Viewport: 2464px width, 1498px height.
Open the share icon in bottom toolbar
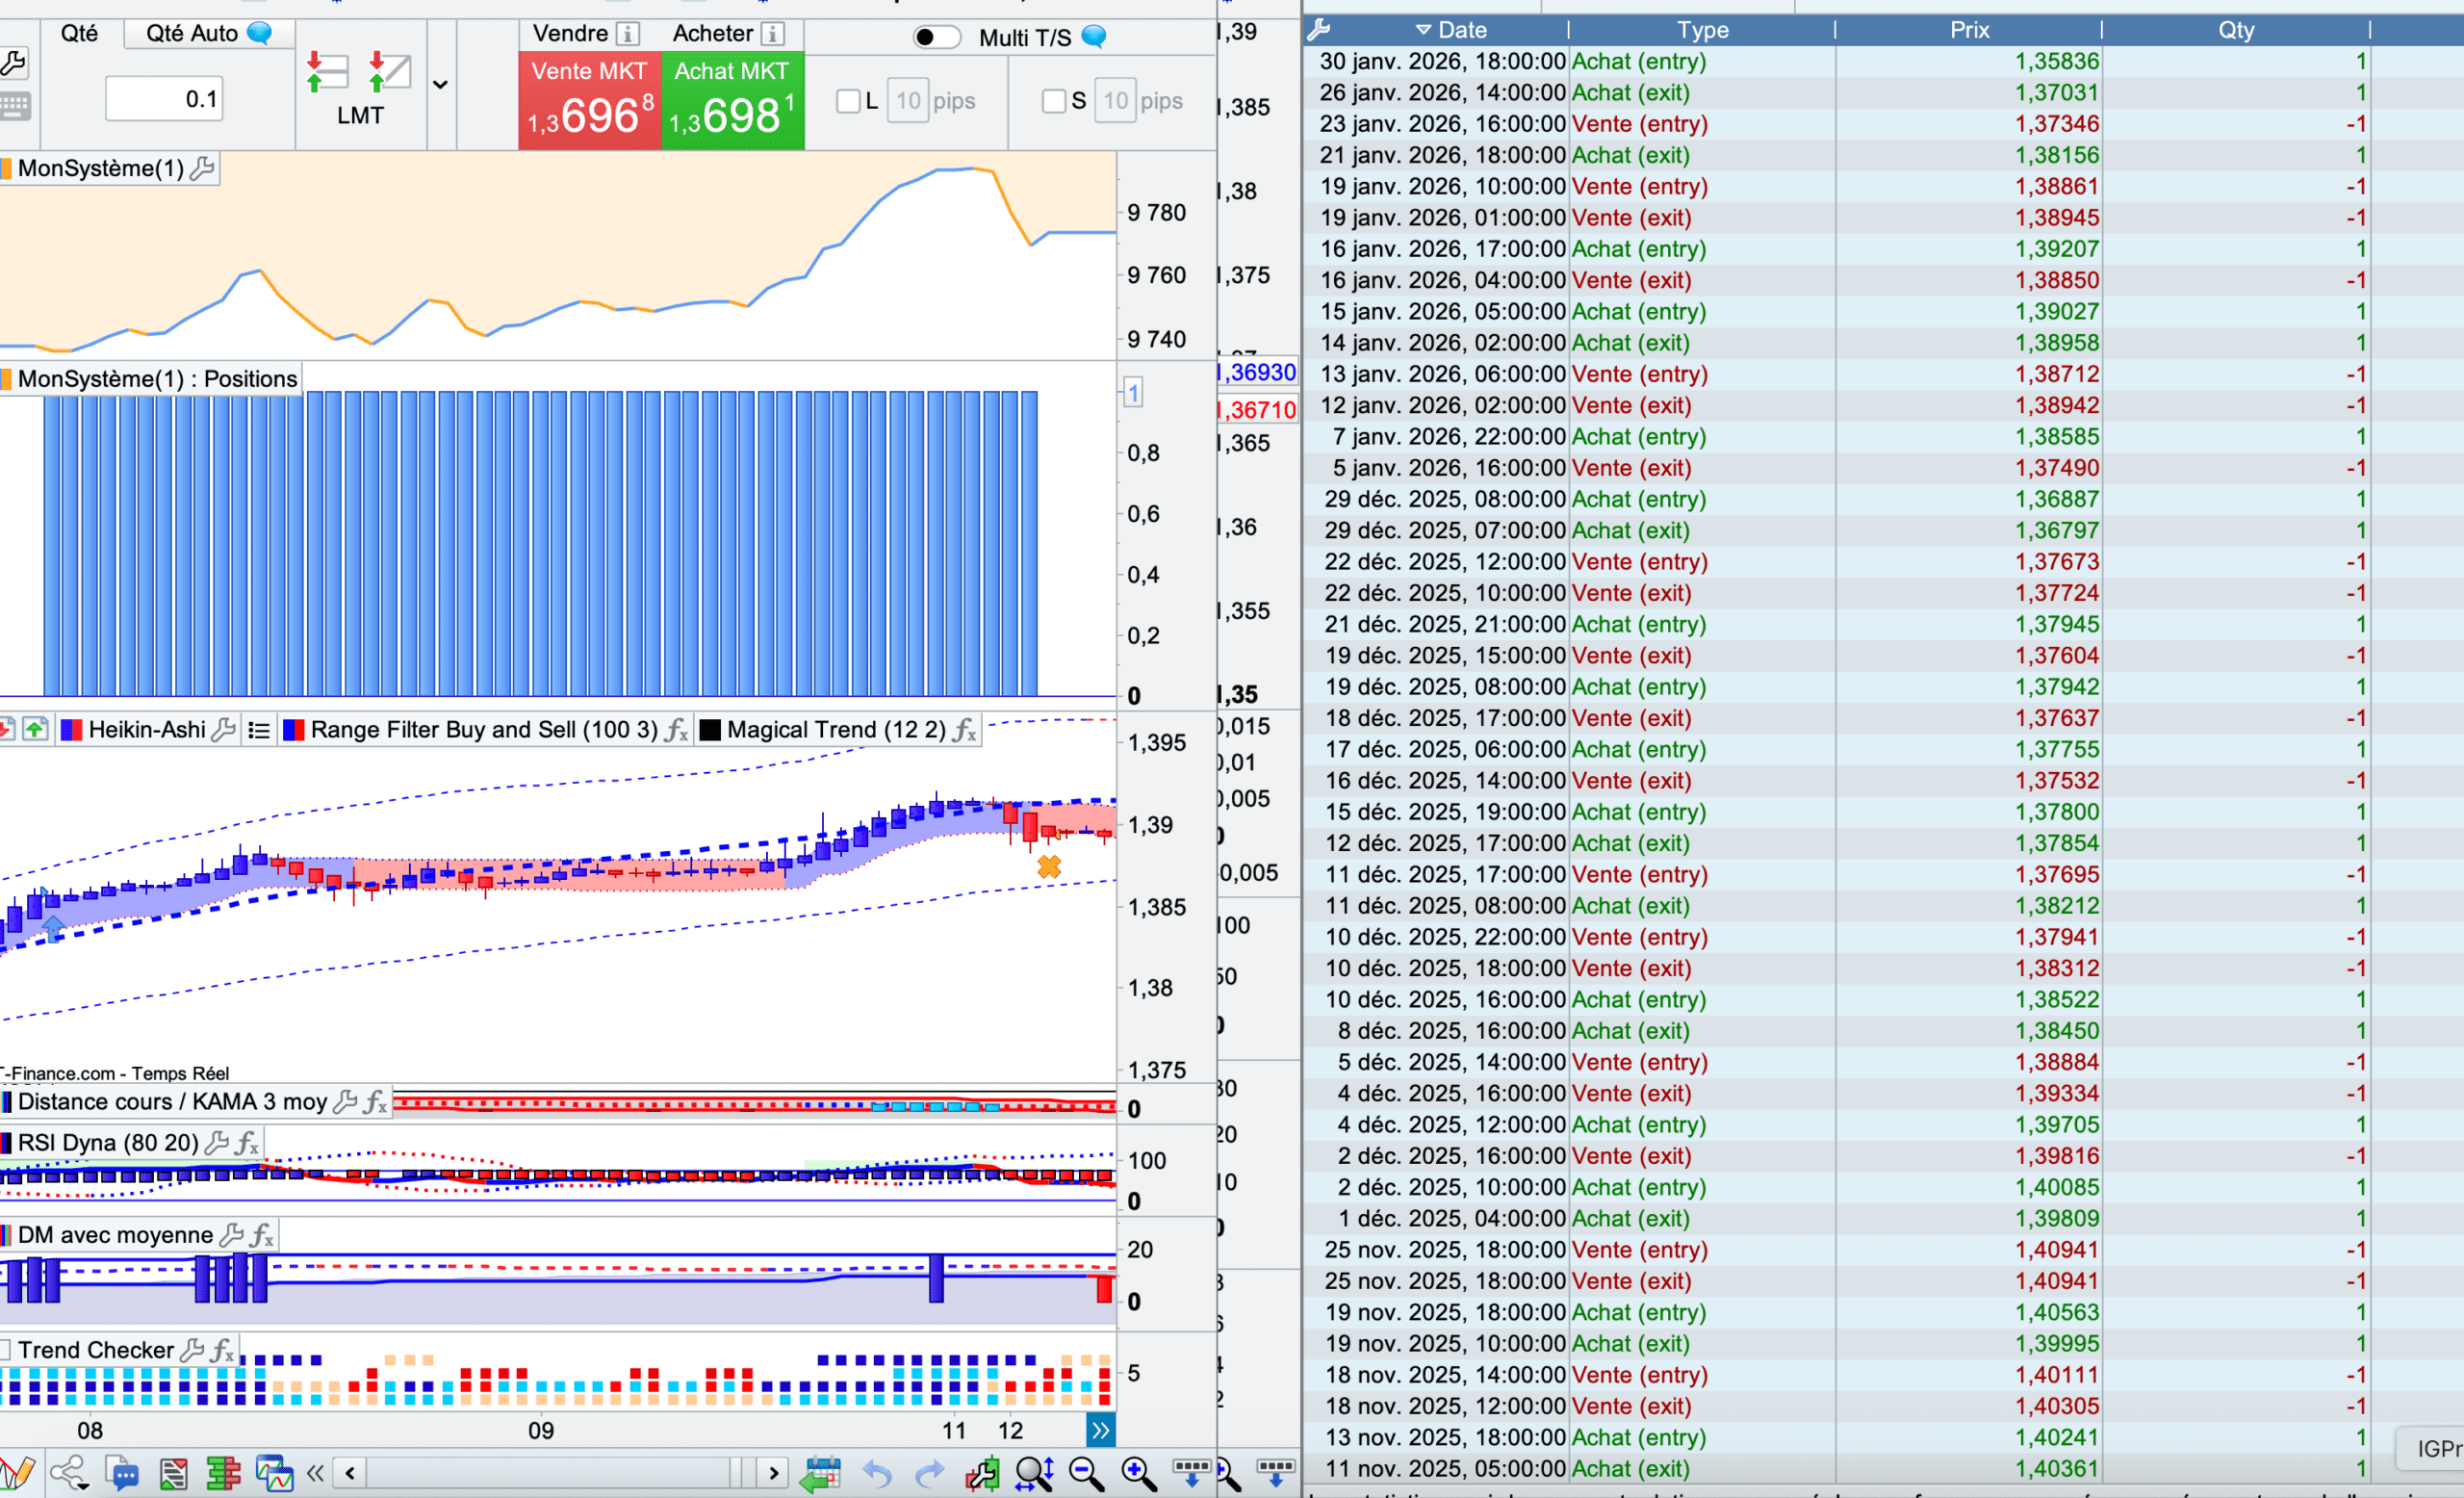pos(69,1473)
